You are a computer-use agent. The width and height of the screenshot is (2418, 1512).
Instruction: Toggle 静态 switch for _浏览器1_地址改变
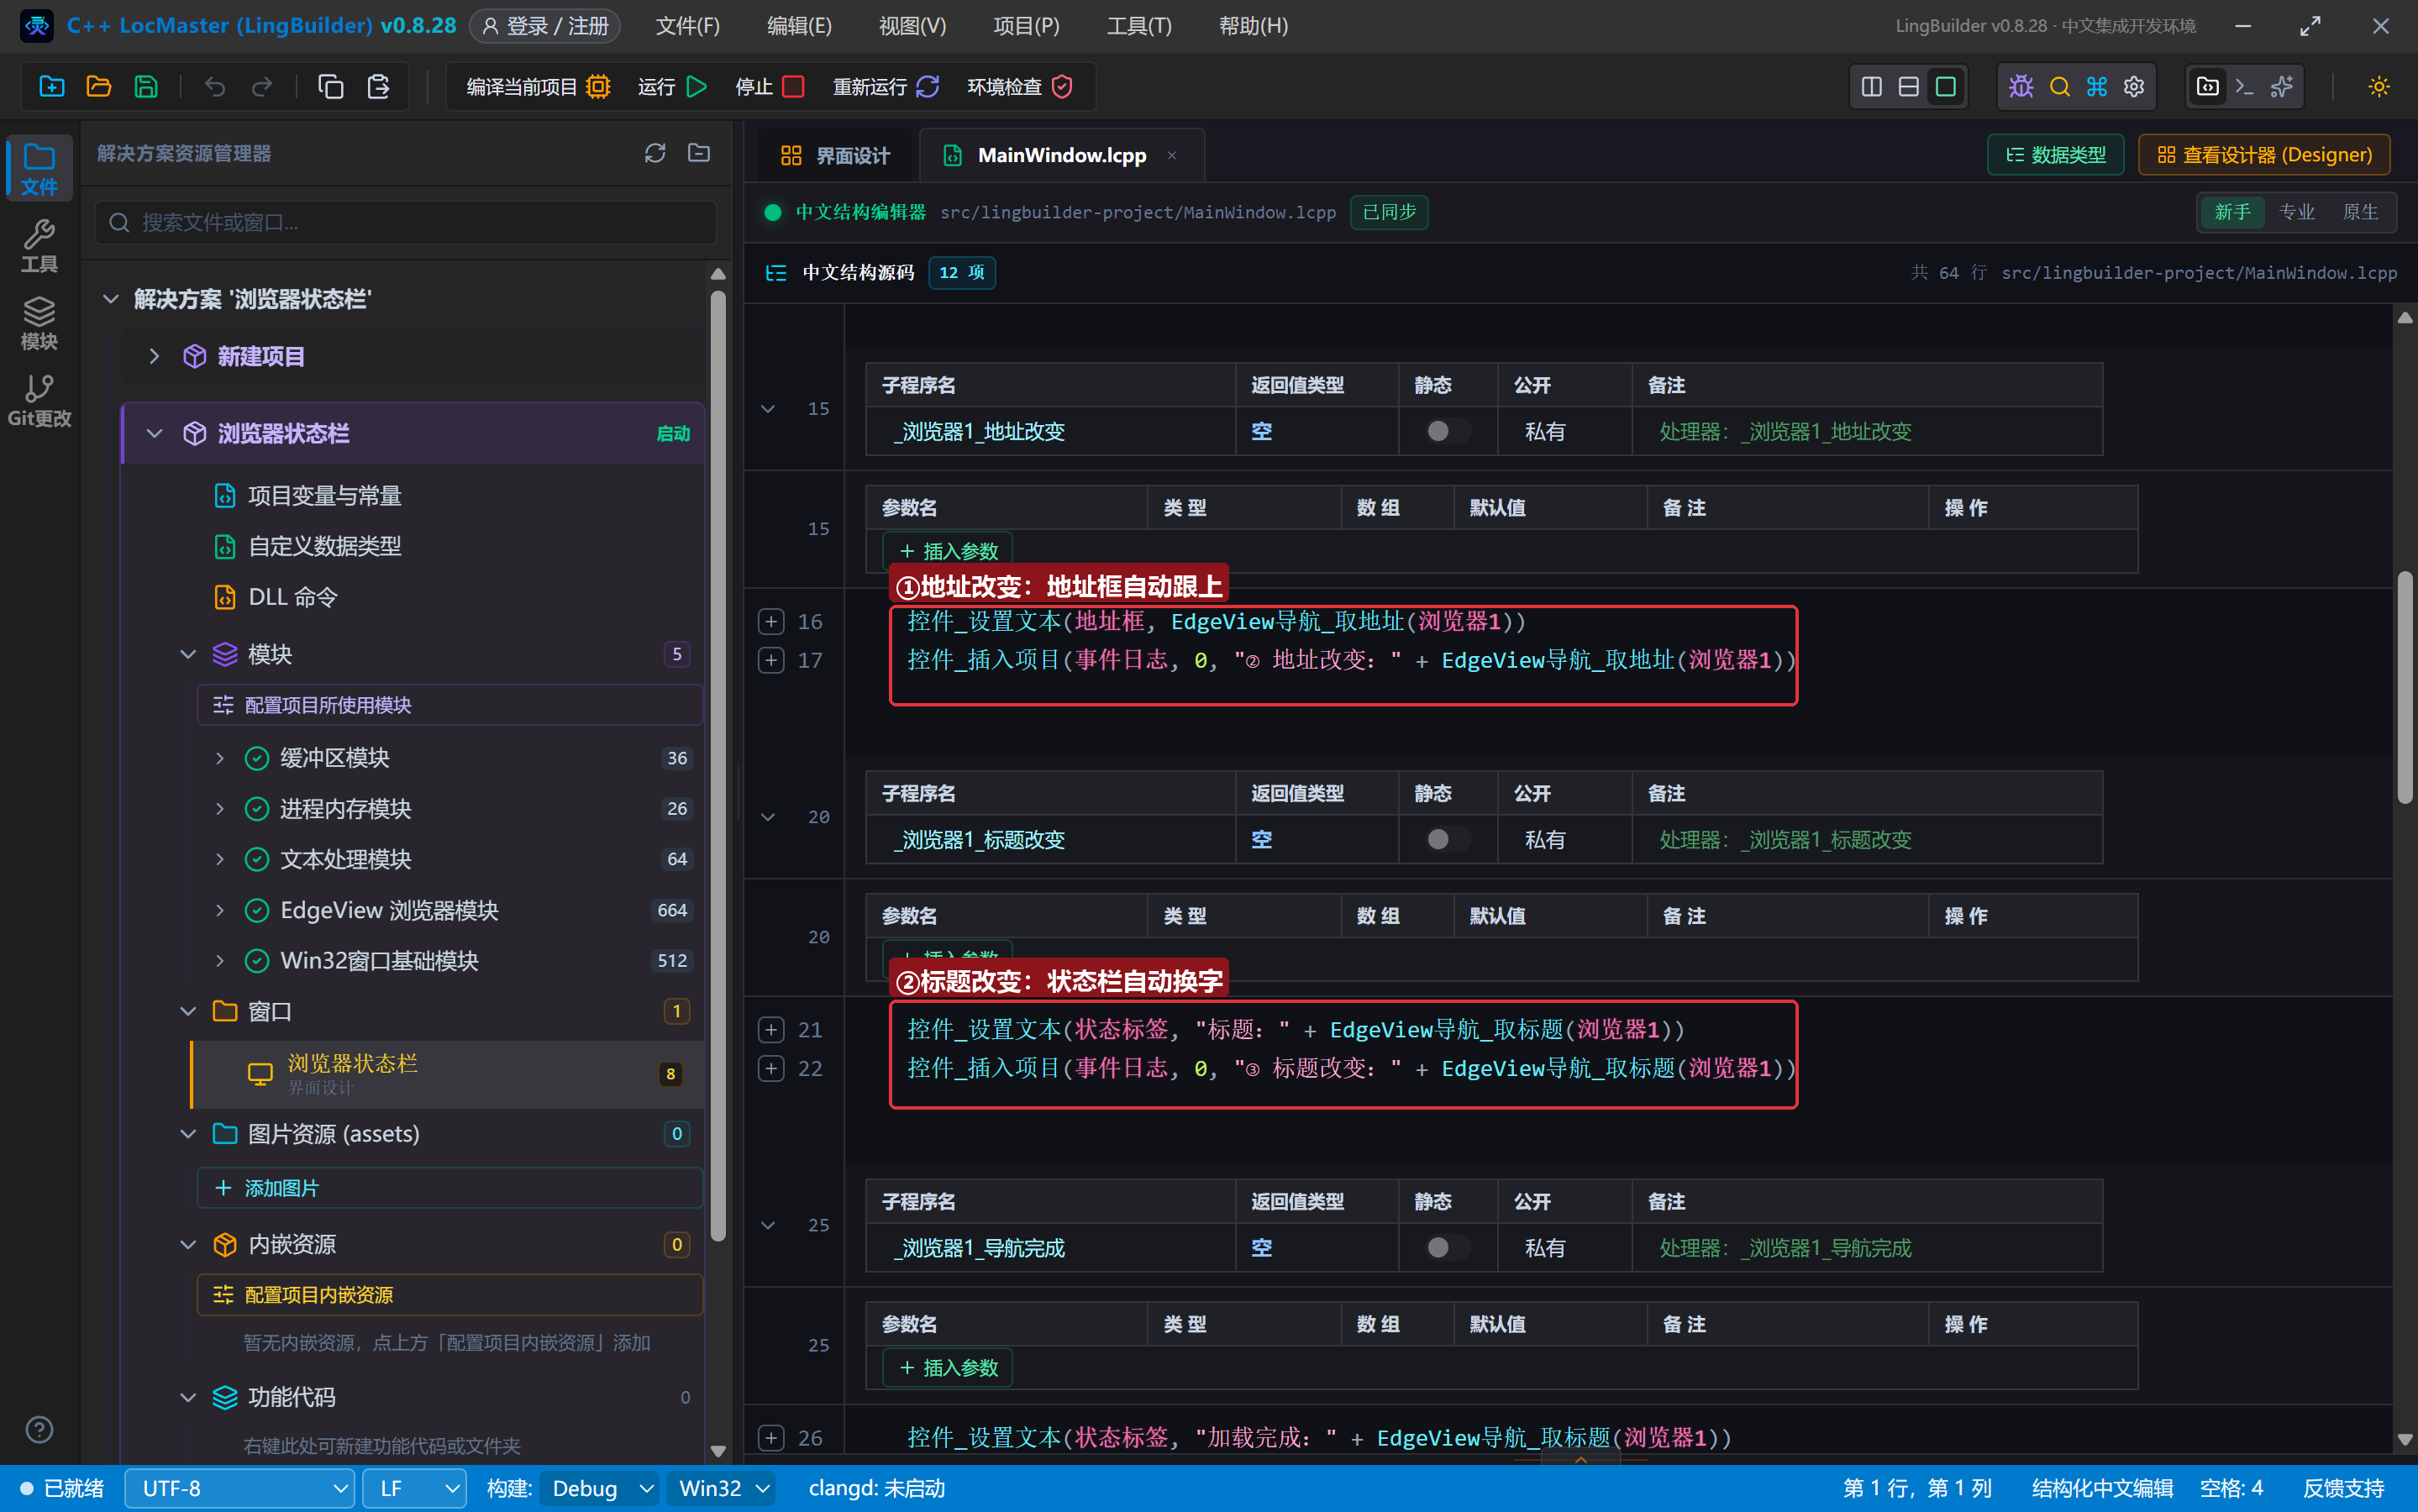pyautogui.click(x=1447, y=431)
